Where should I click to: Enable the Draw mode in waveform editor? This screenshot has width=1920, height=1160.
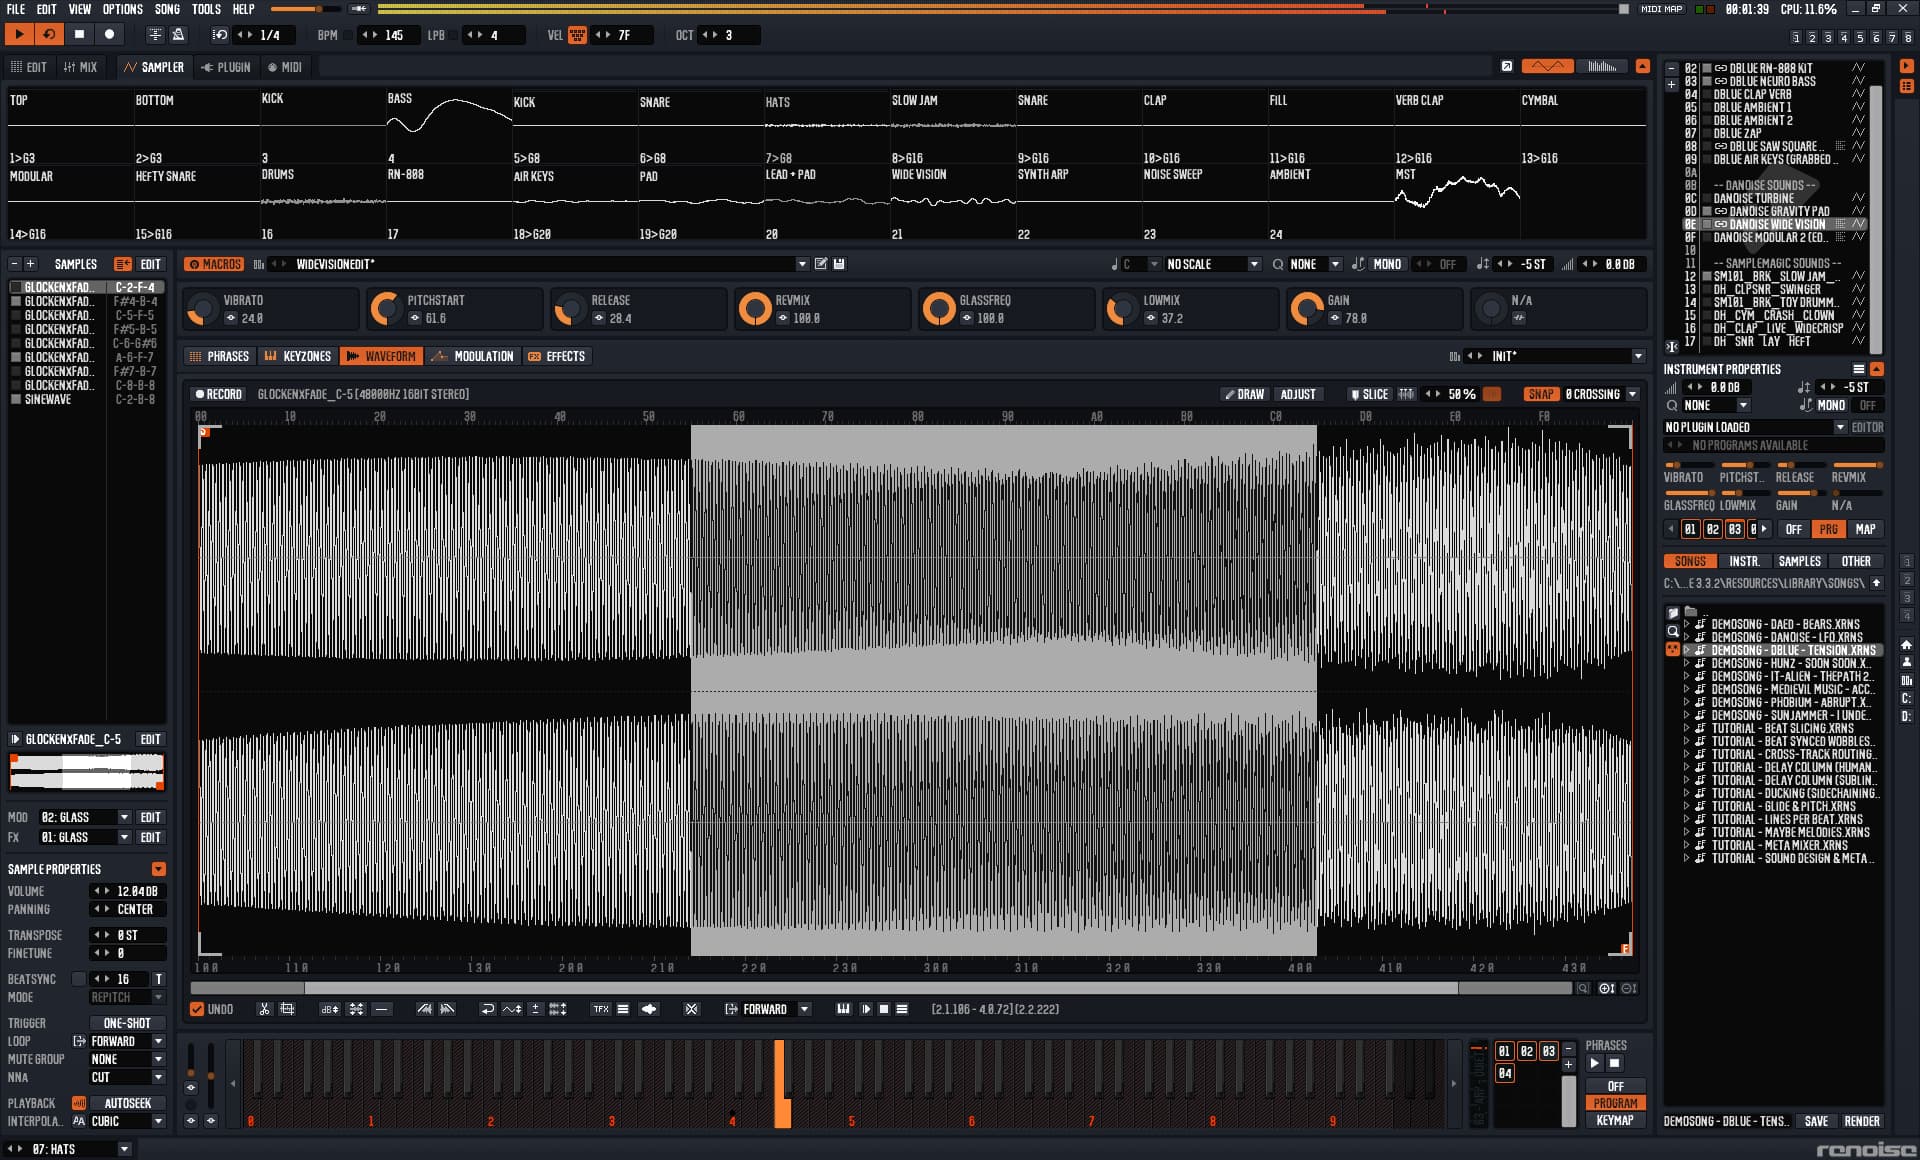click(1244, 394)
